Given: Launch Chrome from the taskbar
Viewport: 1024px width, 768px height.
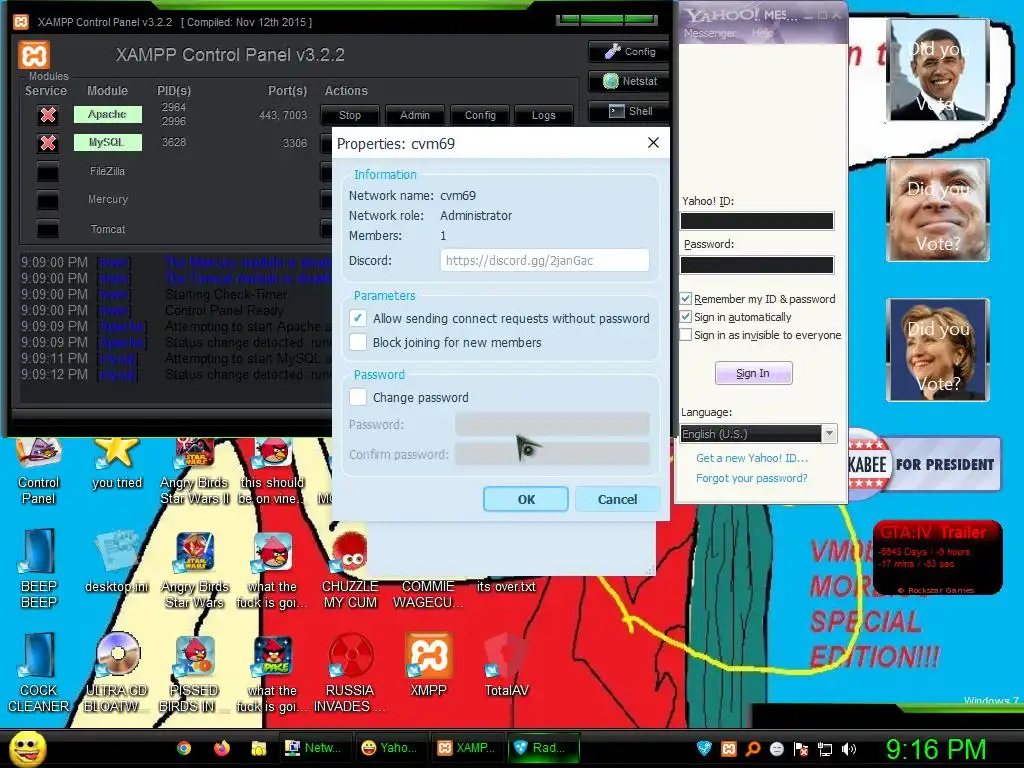Looking at the screenshot, I should click(x=184, y=748).
